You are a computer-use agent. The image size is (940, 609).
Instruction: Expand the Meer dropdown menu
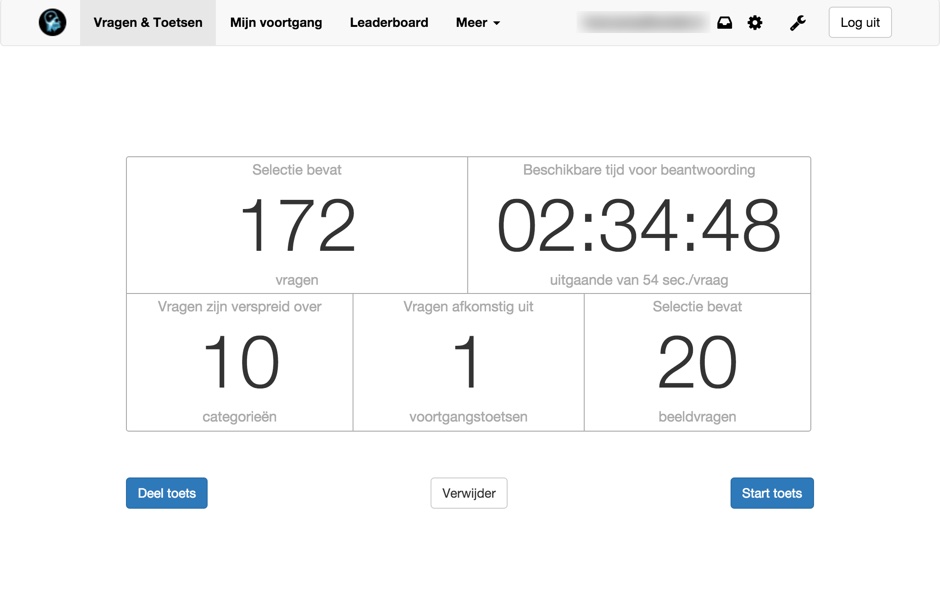[x=477, y=23]
